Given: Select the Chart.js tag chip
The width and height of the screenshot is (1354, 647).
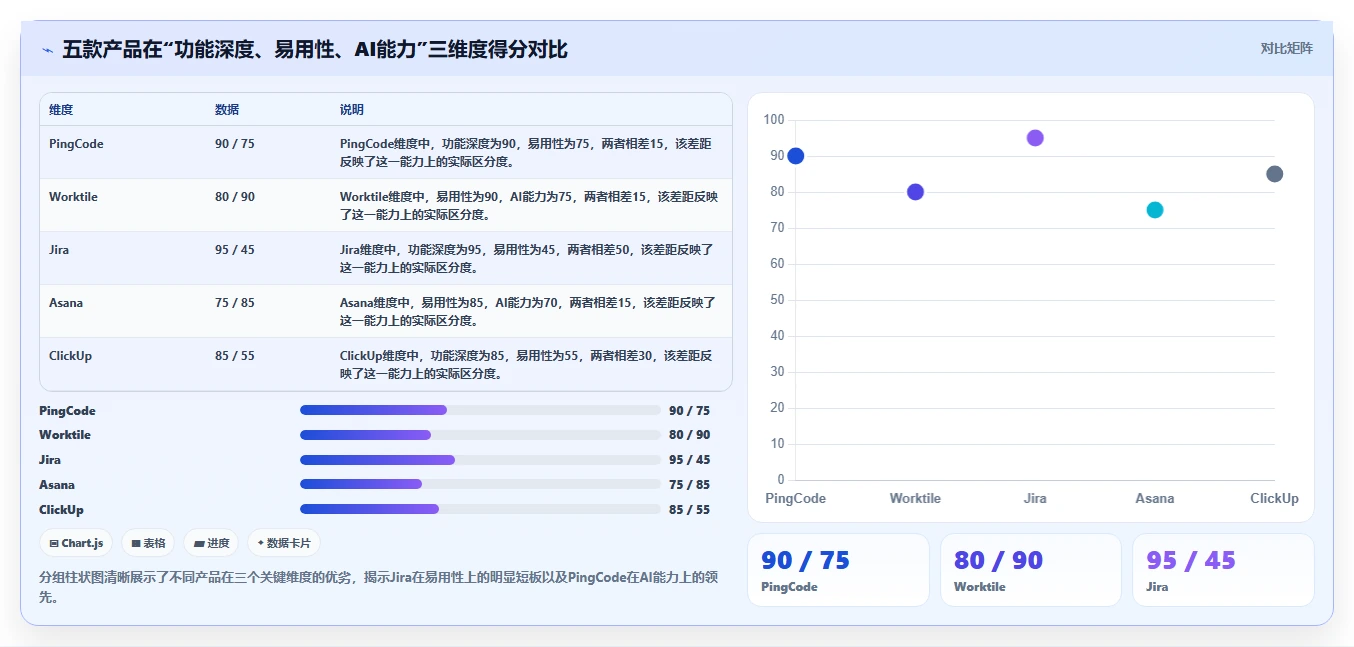Looking at the screenshot, I should click(x=76, y=543).
